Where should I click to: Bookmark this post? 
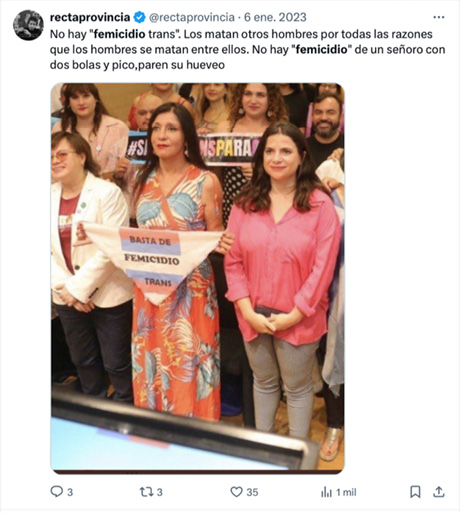point(415,492)
